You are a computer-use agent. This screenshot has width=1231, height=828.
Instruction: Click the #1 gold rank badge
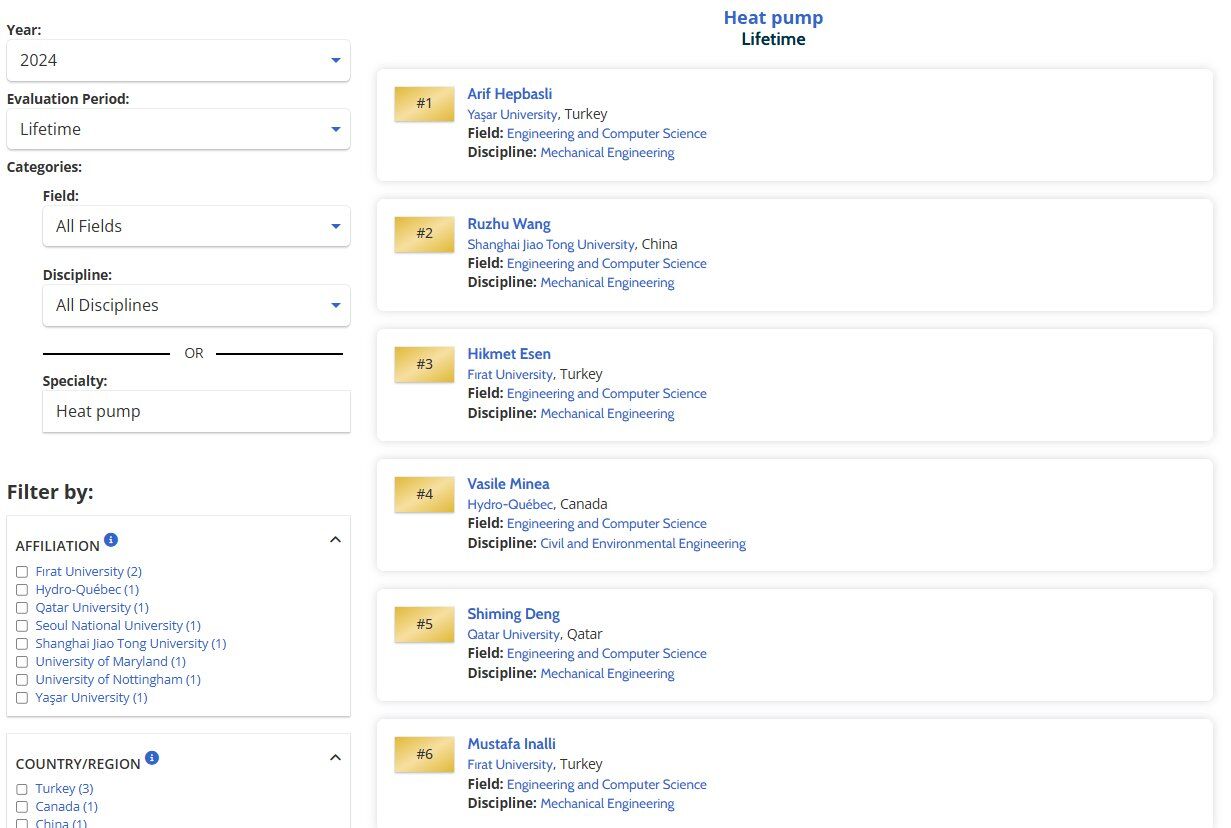coord(425,104)
